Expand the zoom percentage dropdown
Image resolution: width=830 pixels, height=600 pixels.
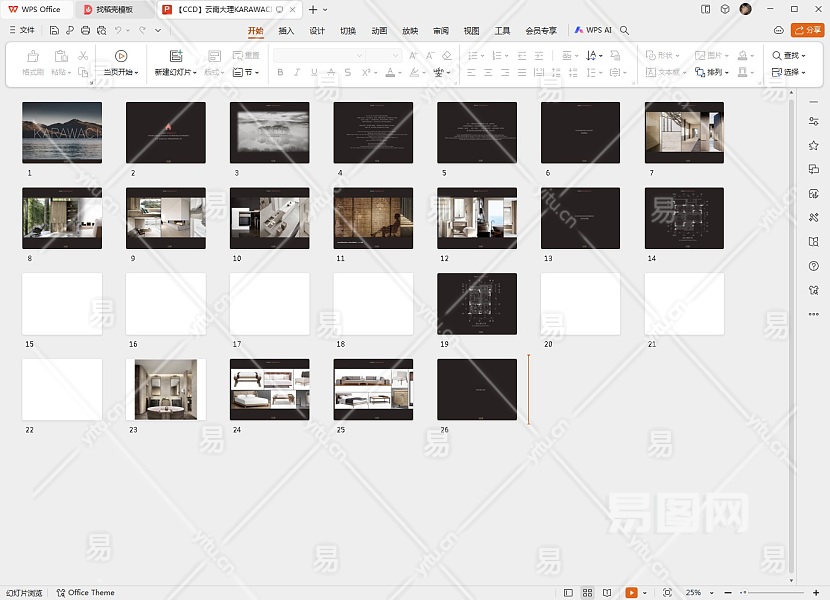(x=713, y=593)
